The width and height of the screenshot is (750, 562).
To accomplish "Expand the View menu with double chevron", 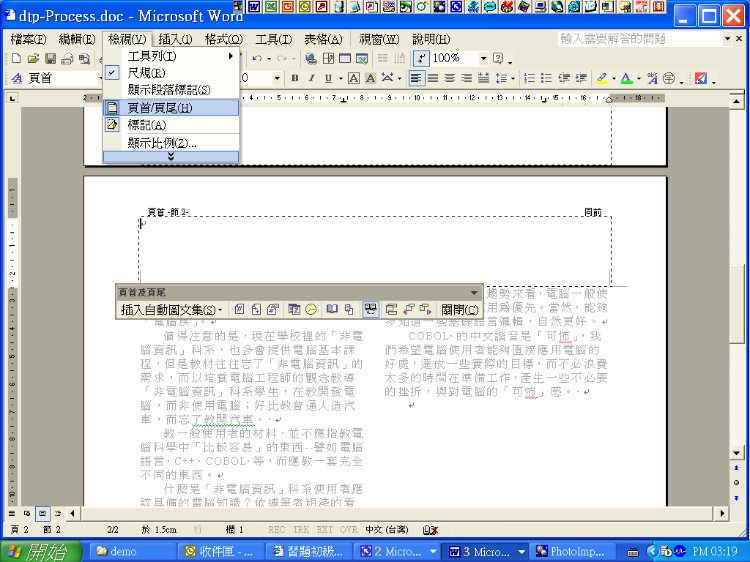I will tap(171, 157).
